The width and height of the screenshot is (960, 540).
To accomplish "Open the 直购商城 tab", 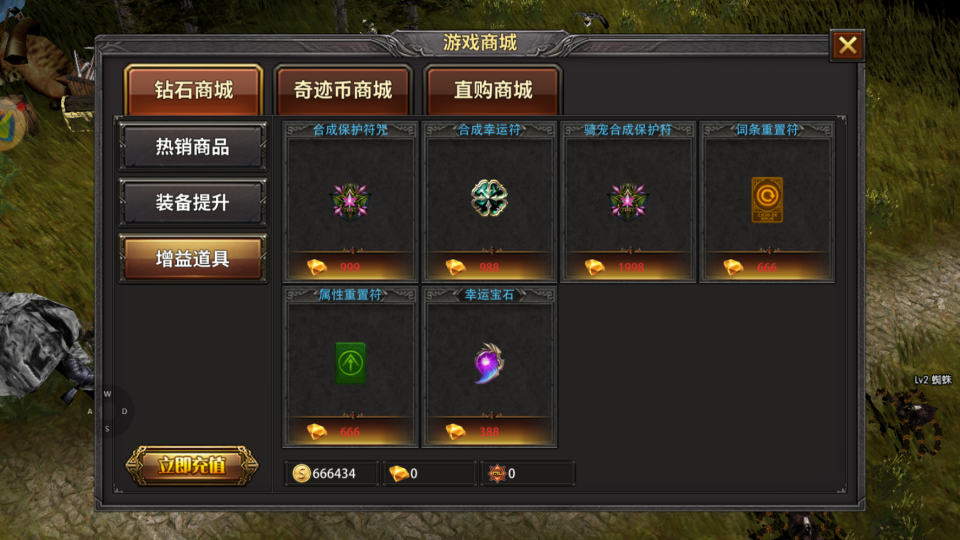I will tap(493, 91).
